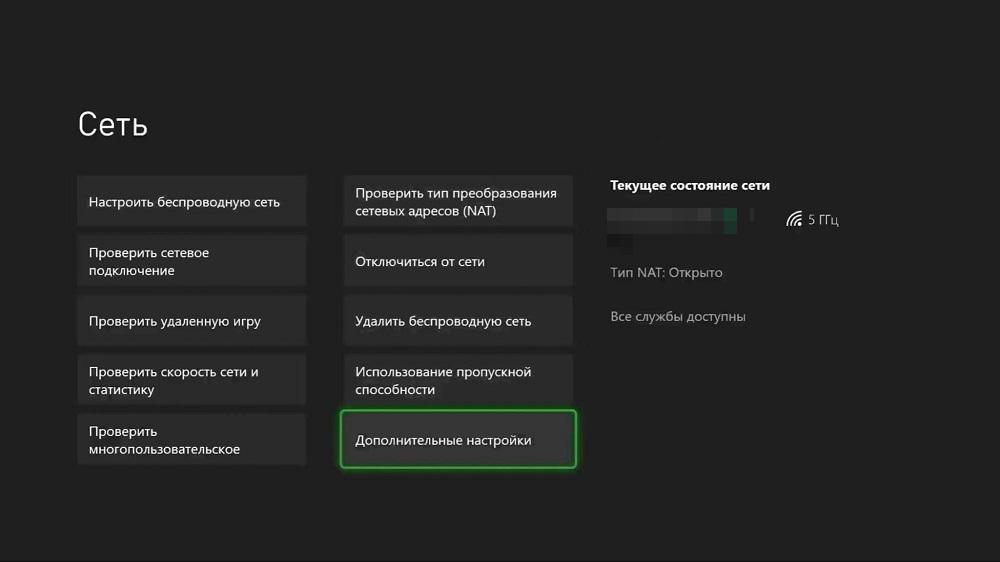This screenshot has width=1000, height=562.
Task: Click the Тип NAT: Открыто status
Action: click(x=666, y=272)
